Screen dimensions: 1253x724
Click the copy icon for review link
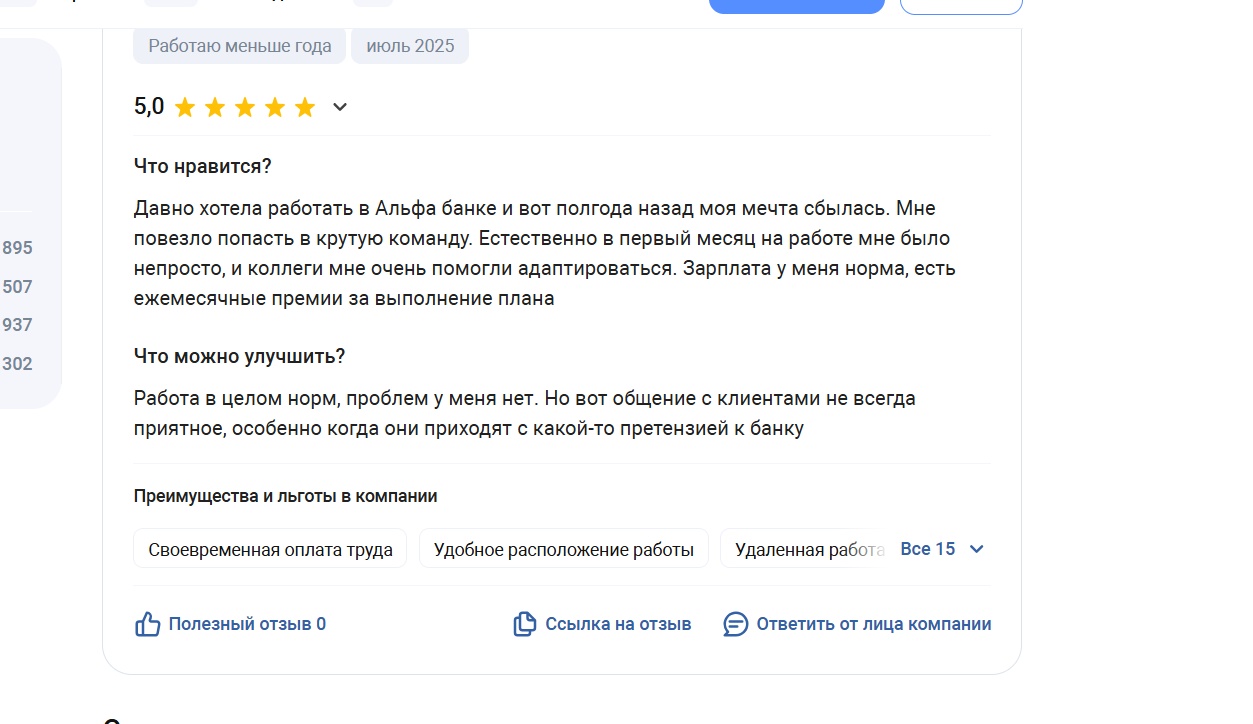pyautogui.click(x=525, y=624)
